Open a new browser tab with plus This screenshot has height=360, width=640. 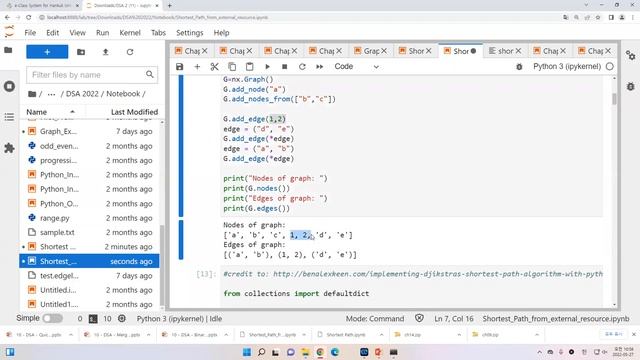169,6
